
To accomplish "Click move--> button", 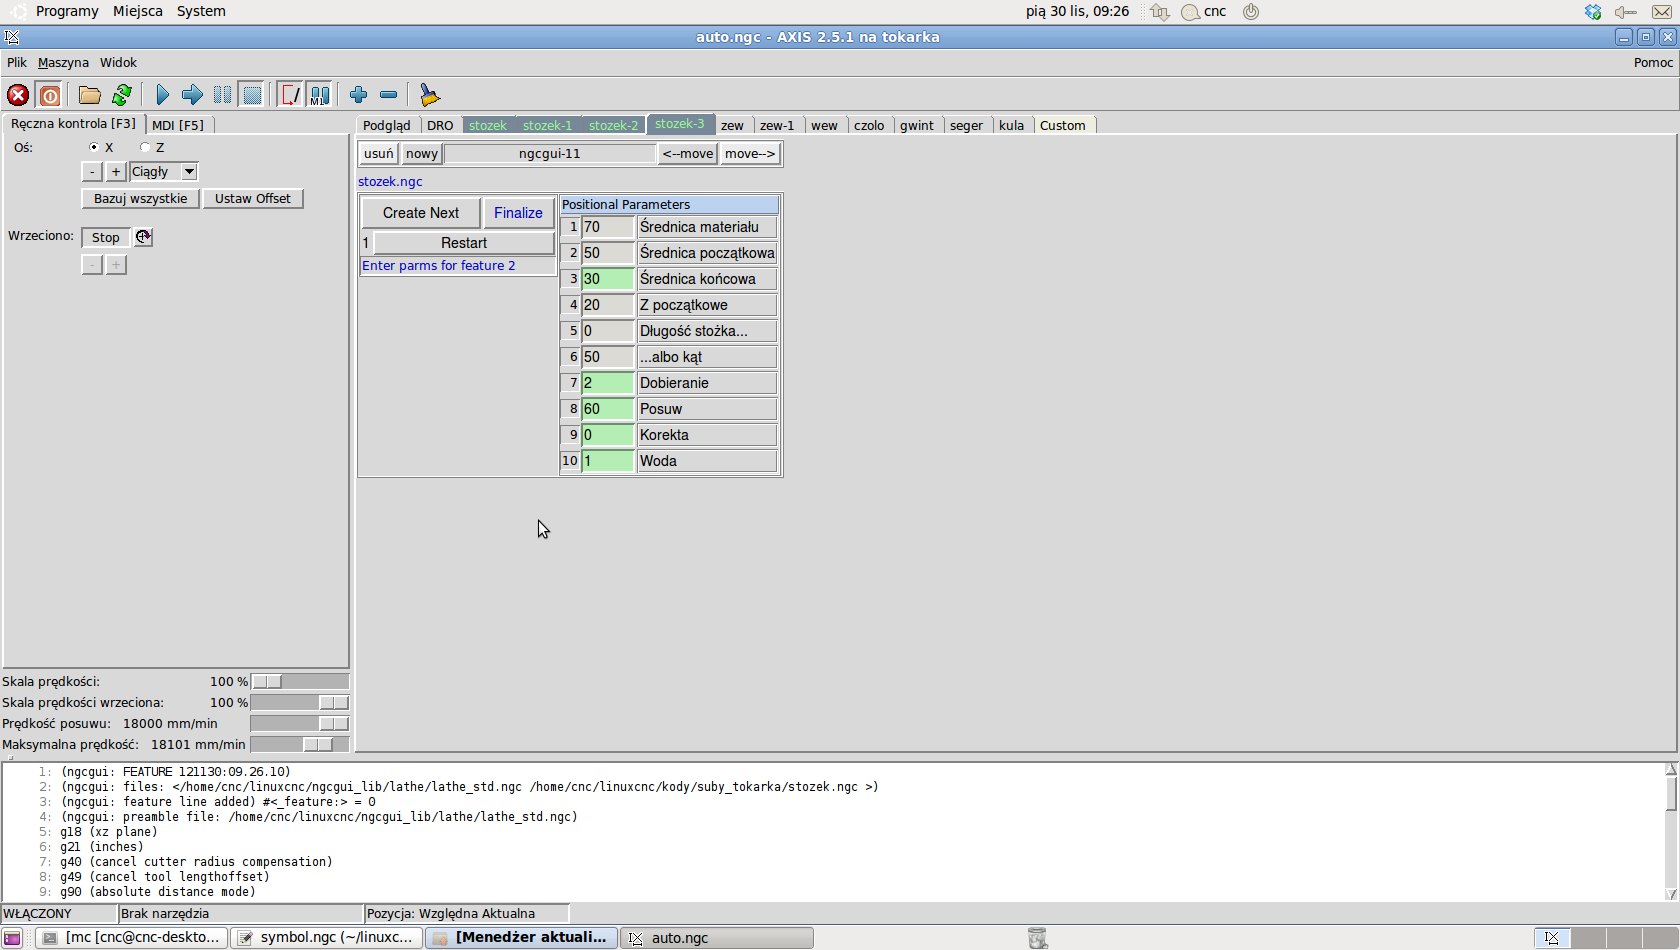I will point(750,154).
